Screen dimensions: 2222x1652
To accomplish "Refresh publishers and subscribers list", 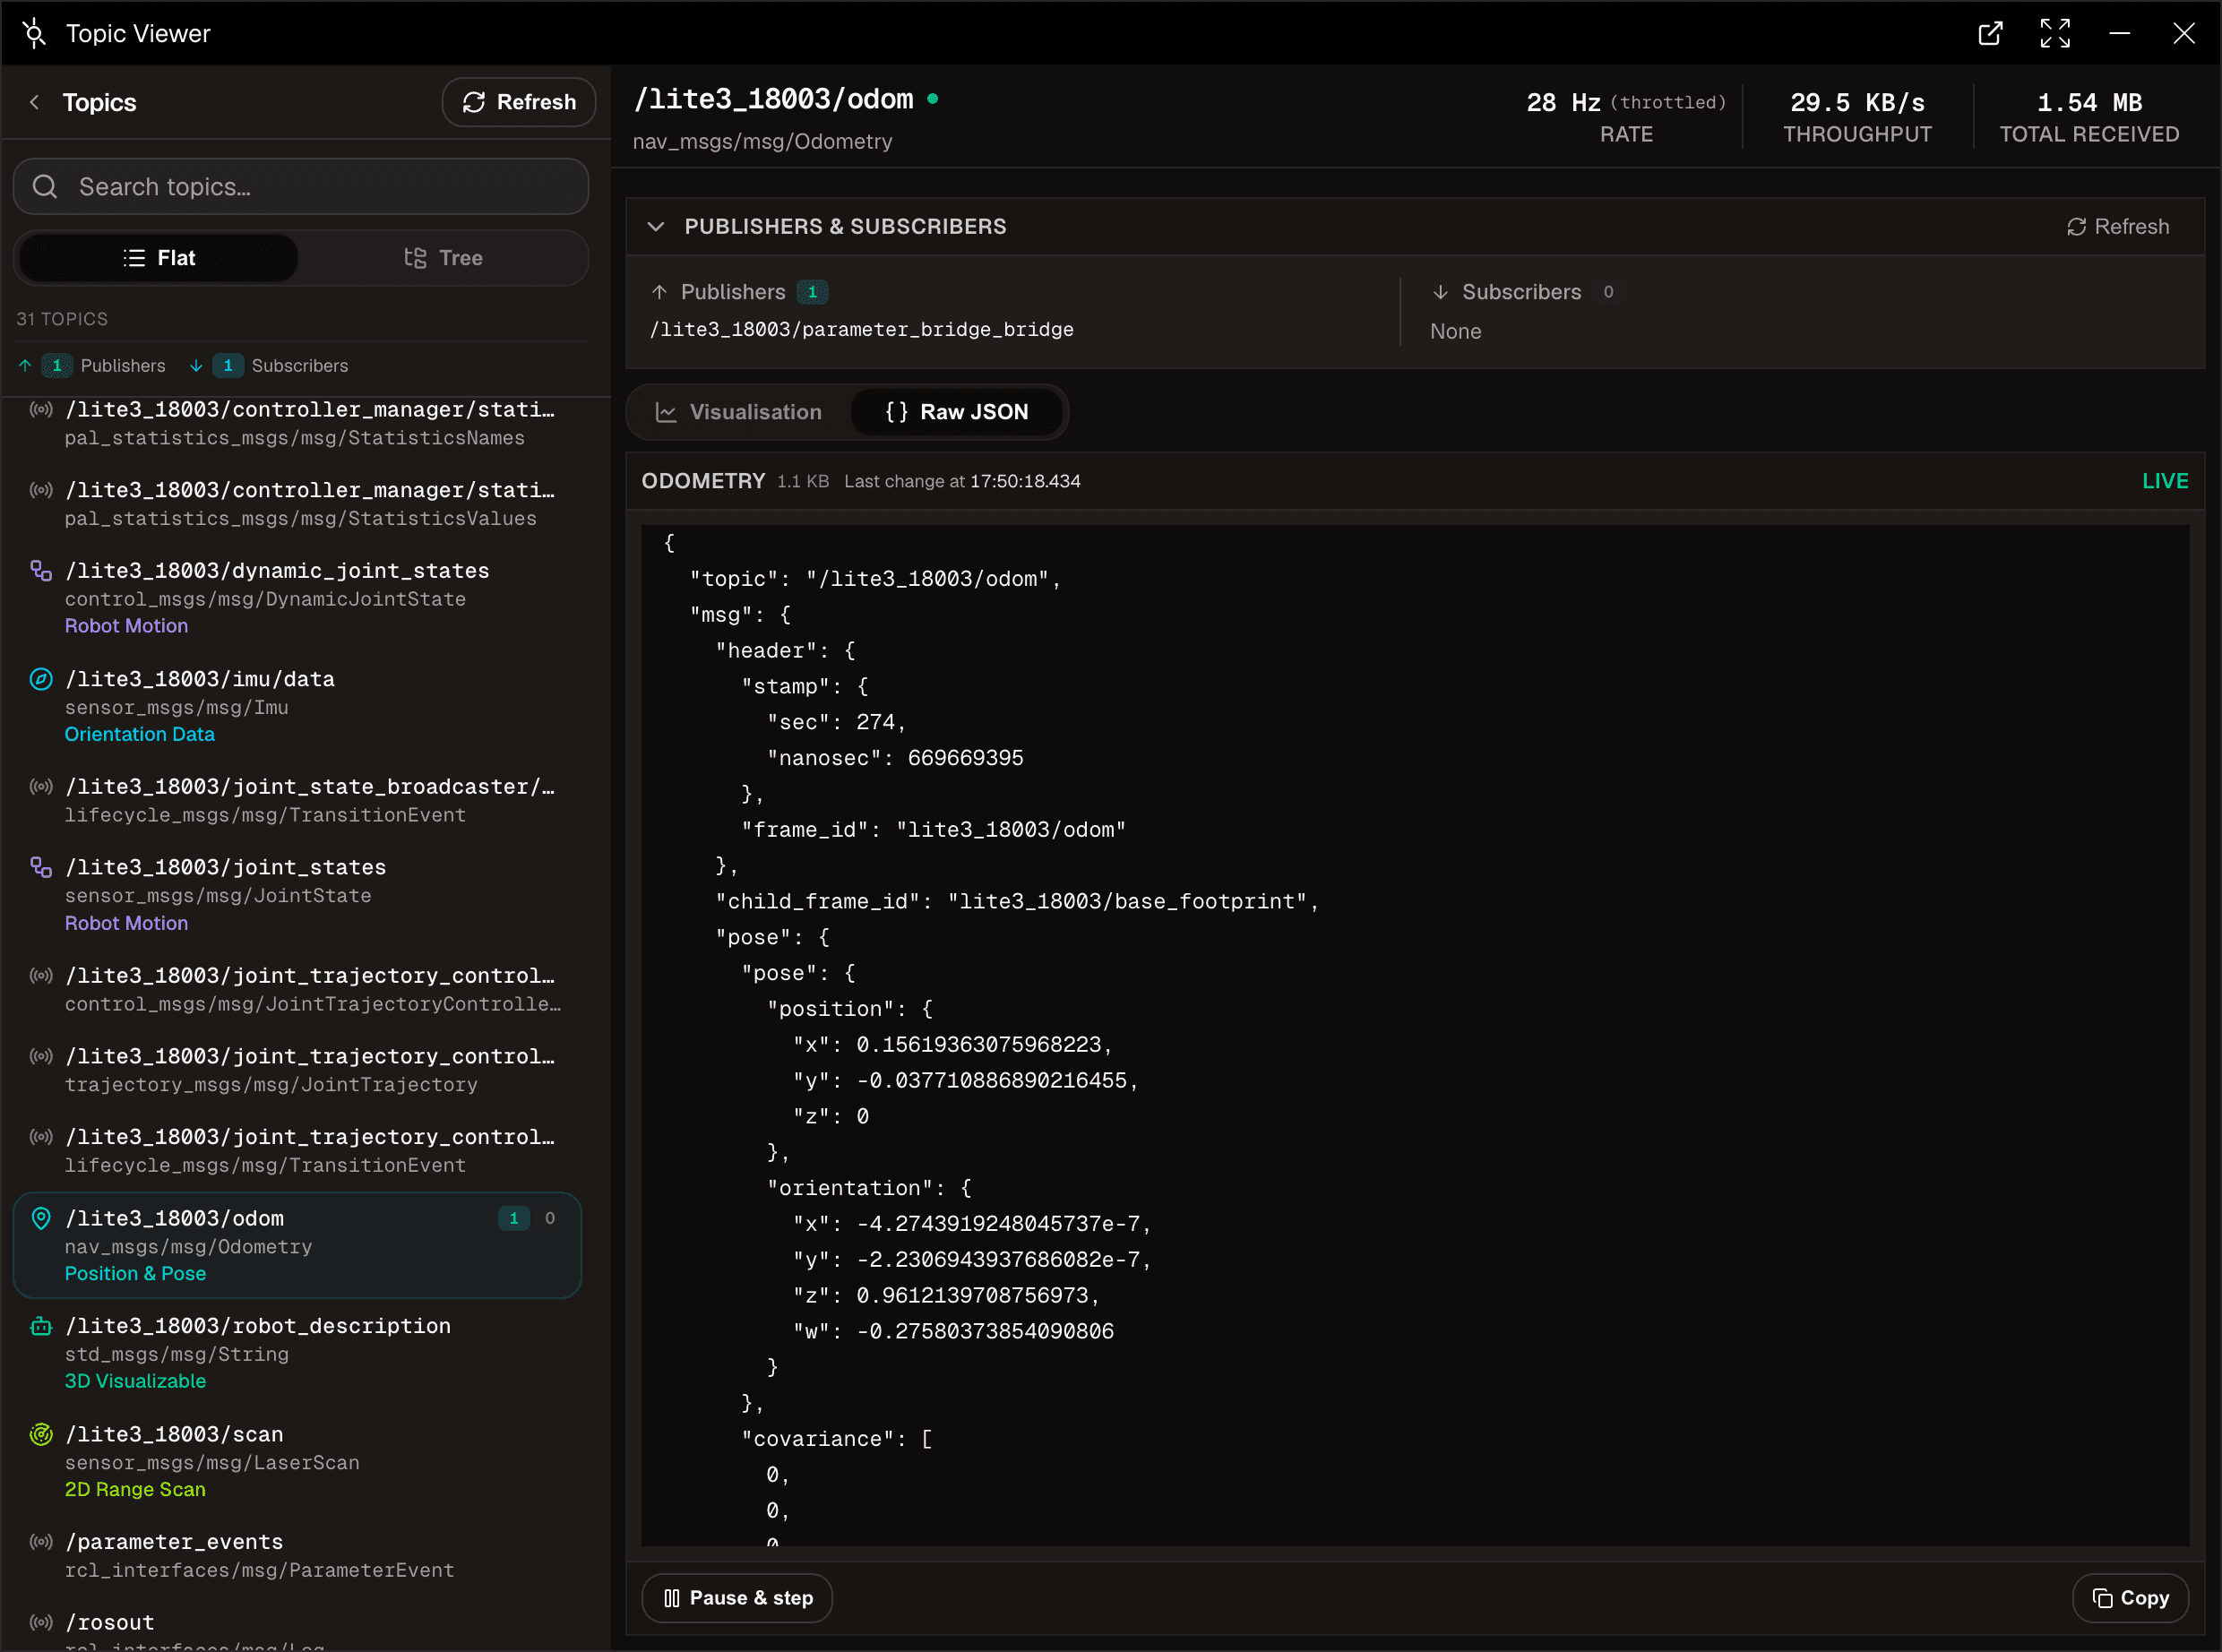I will click(x=2118, y=227).
